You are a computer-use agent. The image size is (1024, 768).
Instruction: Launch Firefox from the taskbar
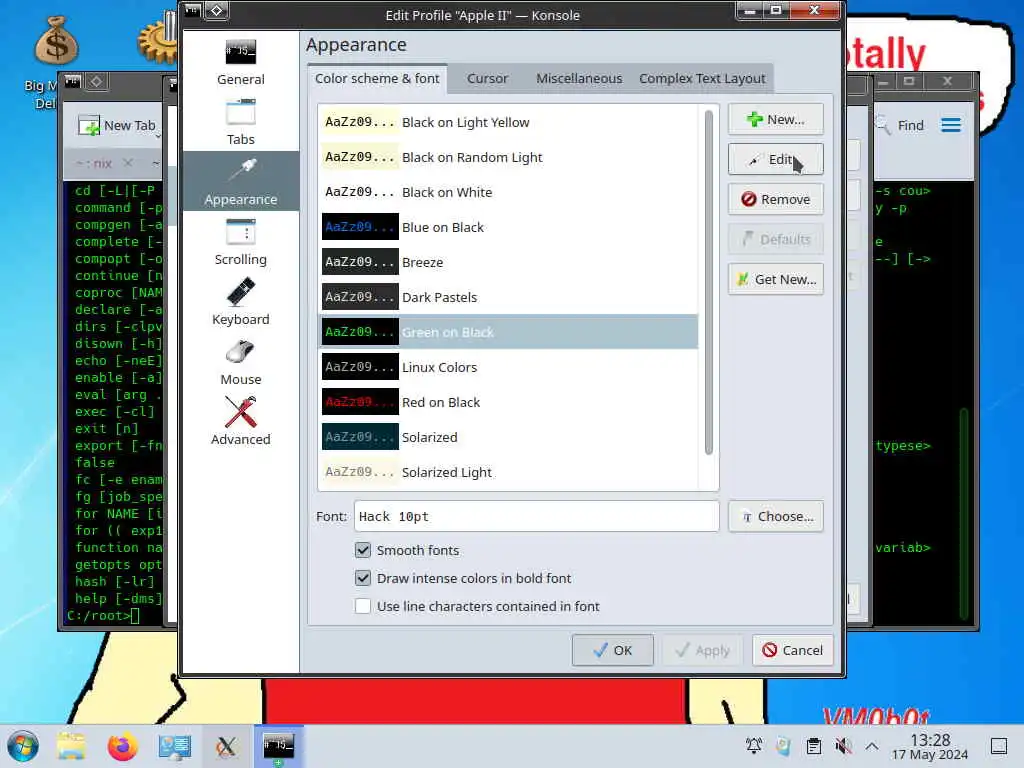click(122, 746)
